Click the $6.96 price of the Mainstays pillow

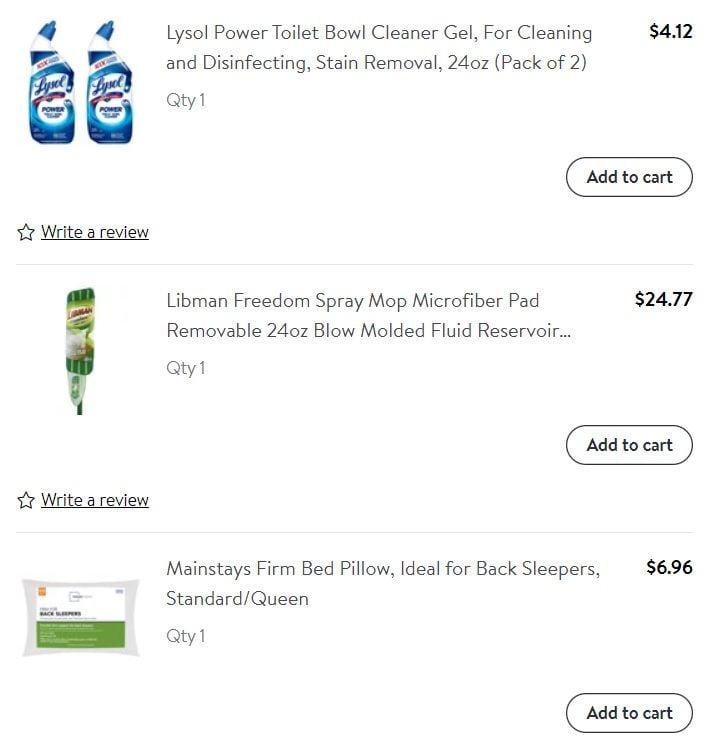(x=669, y=567)
